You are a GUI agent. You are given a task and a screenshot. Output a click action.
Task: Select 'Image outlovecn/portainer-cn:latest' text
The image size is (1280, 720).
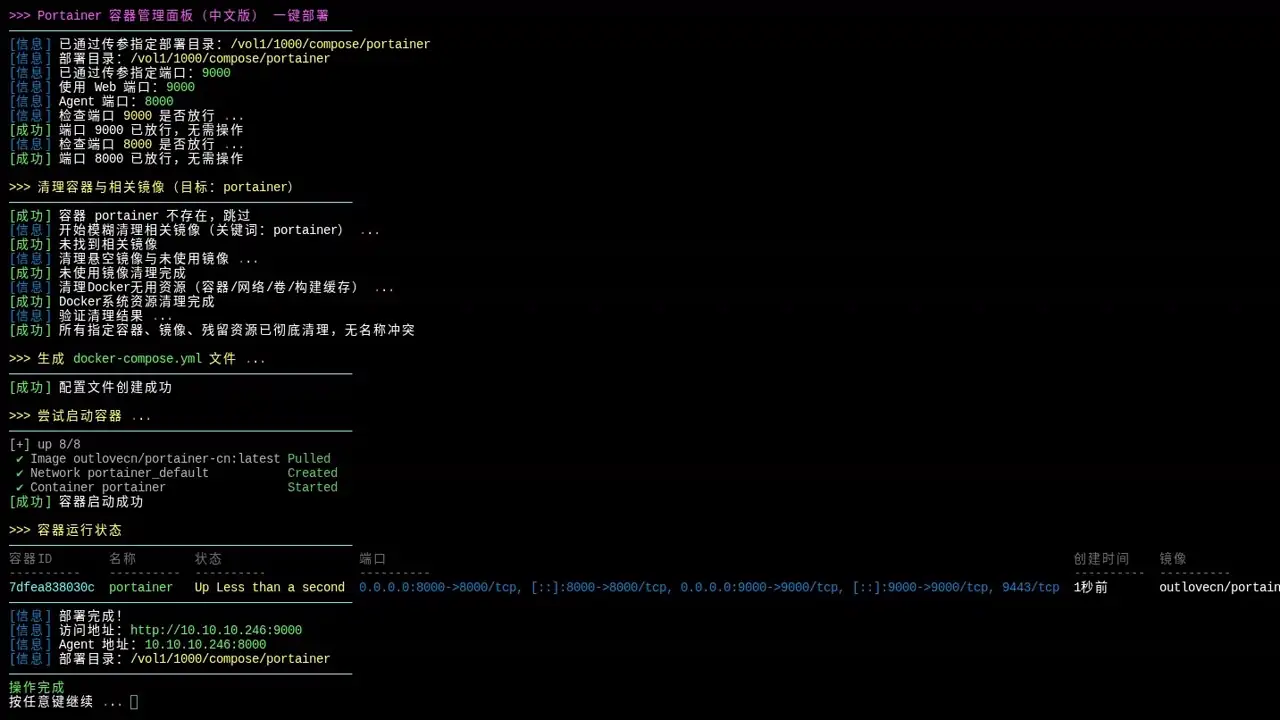click(155, 459)
